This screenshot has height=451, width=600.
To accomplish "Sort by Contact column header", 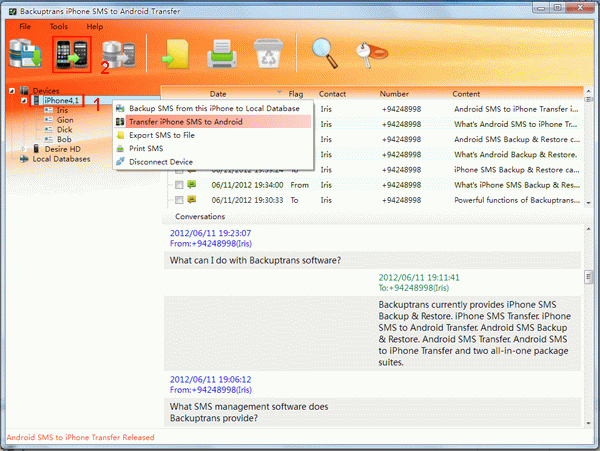I will [x=332, y=94].
